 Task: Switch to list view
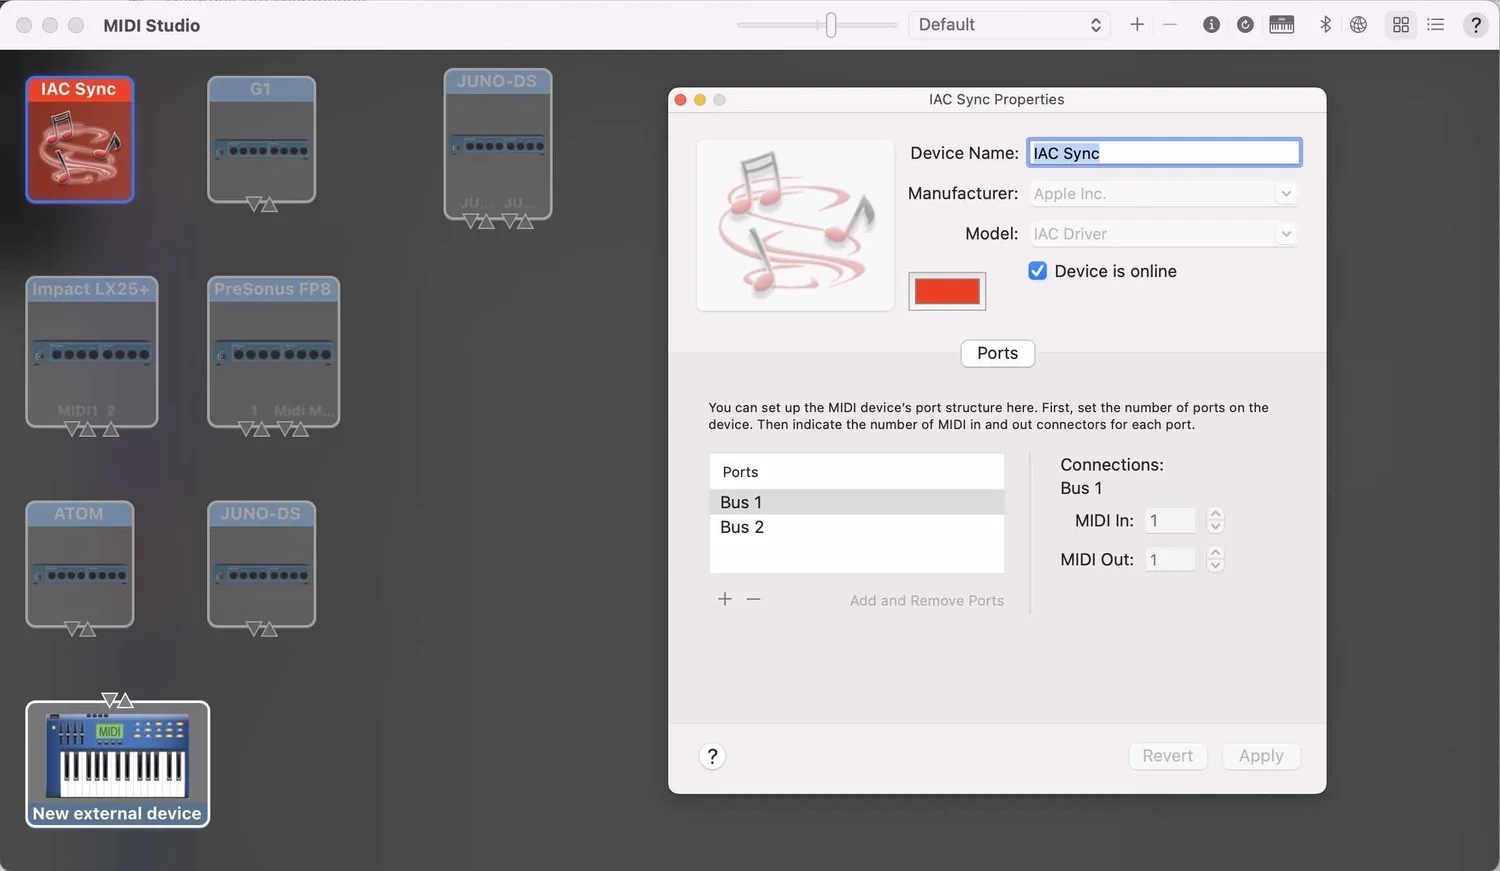pyautogui.click(x=1435, y=24)
